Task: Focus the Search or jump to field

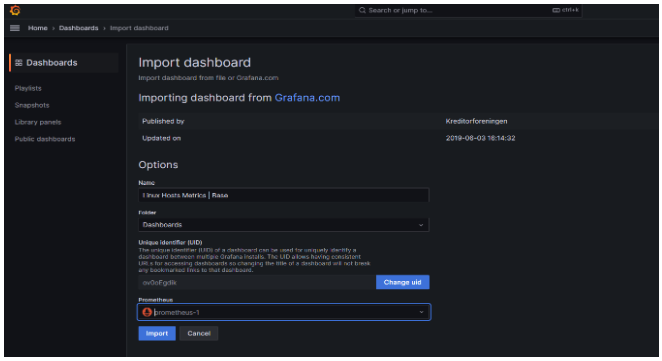Action: [468, 10]
